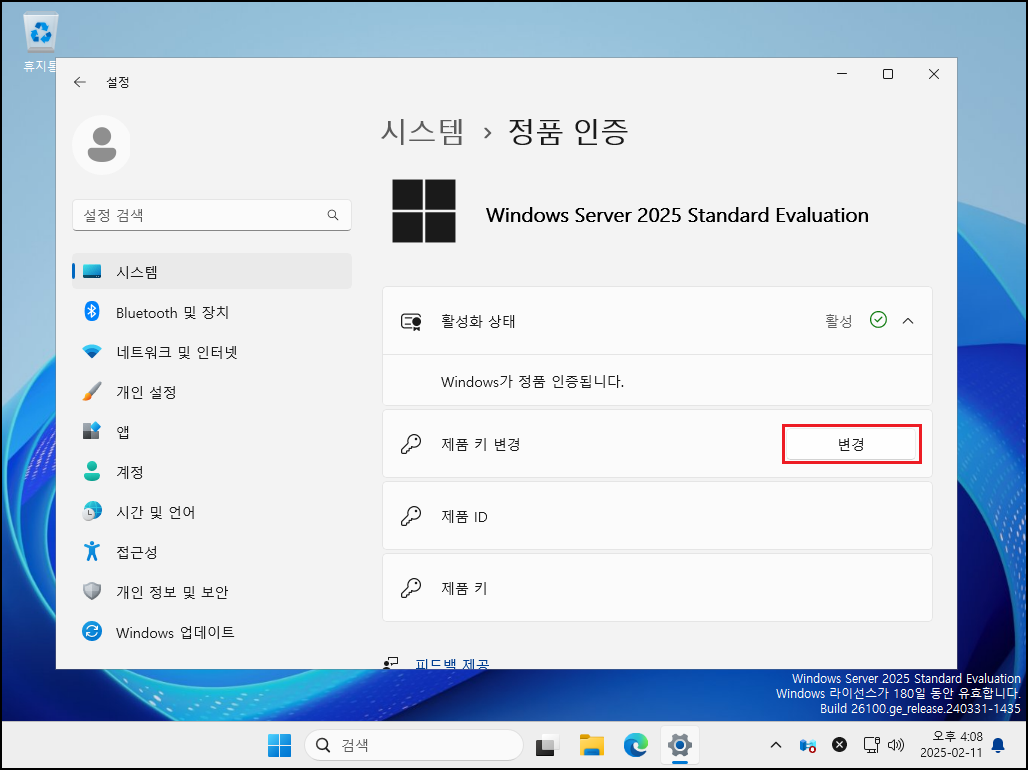The image size is (1028, 770).
Task: Open the 휴지통 recycle bin on desktop
Action: pyautogui.click(x=40, y=41)
